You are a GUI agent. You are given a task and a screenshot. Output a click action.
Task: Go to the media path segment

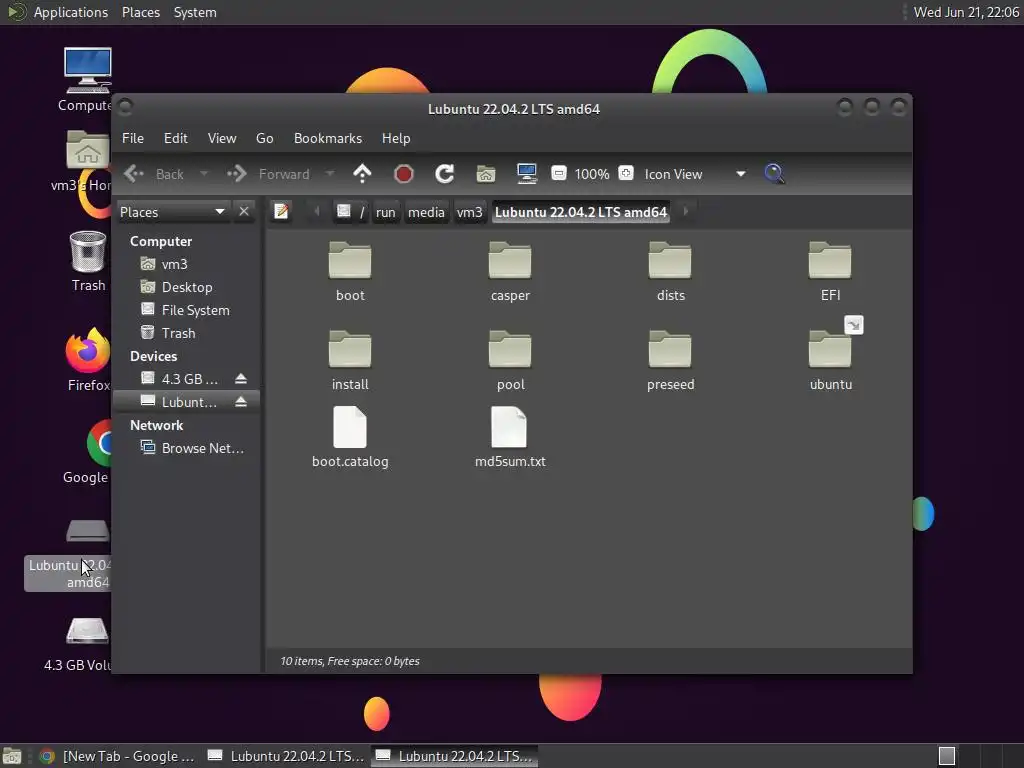(x=426, y=212)
